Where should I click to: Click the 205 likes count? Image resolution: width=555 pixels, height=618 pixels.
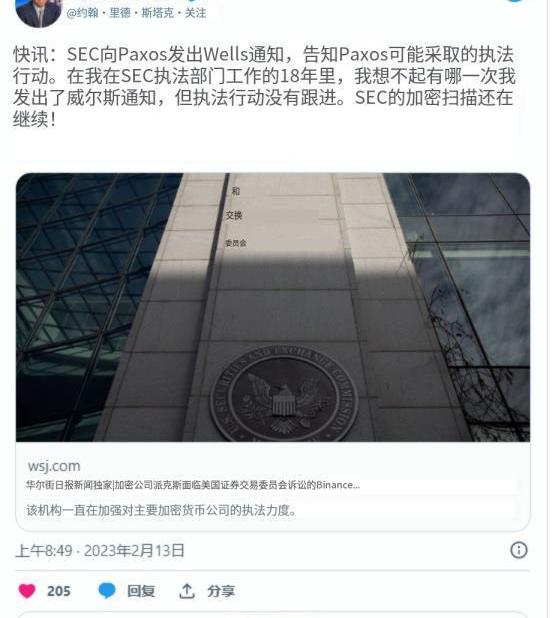click(59, 591)
